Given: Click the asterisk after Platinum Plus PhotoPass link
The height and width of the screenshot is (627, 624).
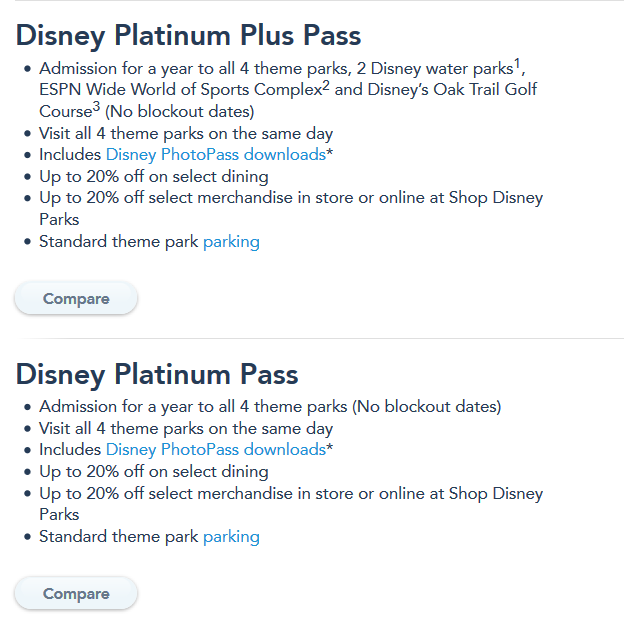Looking at the screenshot, I should coord(330,153).
